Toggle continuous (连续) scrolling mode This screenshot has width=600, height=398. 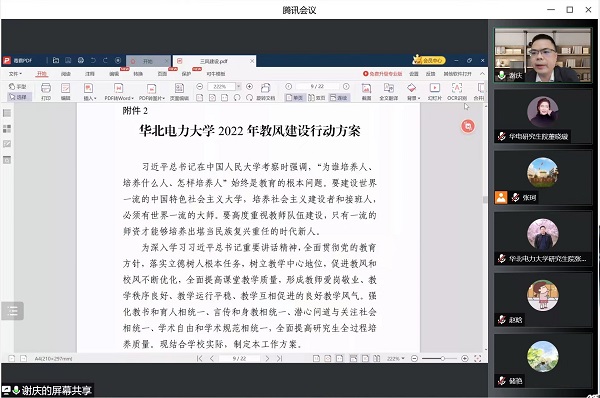point(338,98)
